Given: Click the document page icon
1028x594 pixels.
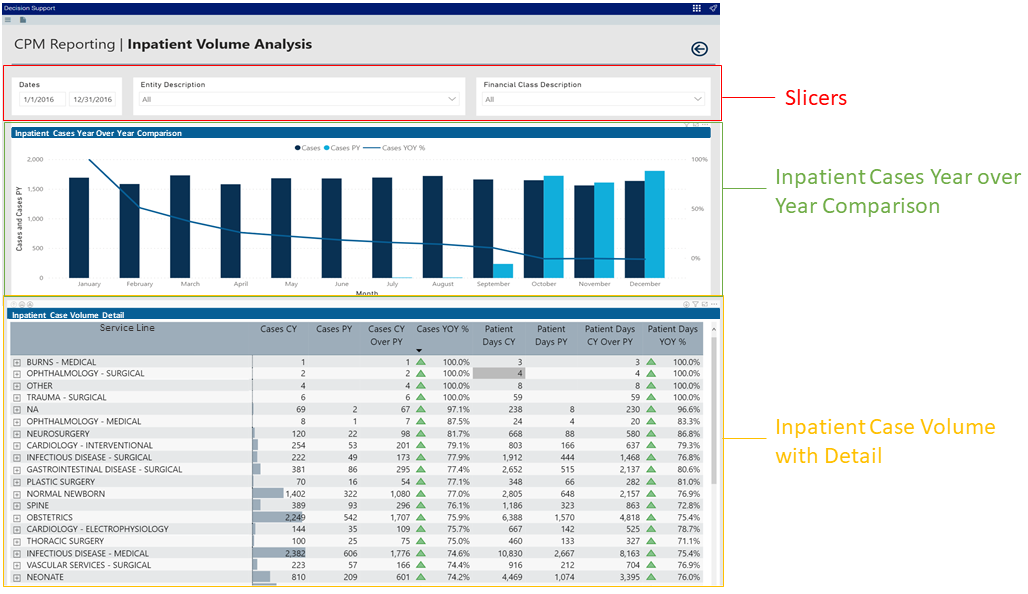Looking at the screenshot, I should pyautogui.click(x=23, y=19).
